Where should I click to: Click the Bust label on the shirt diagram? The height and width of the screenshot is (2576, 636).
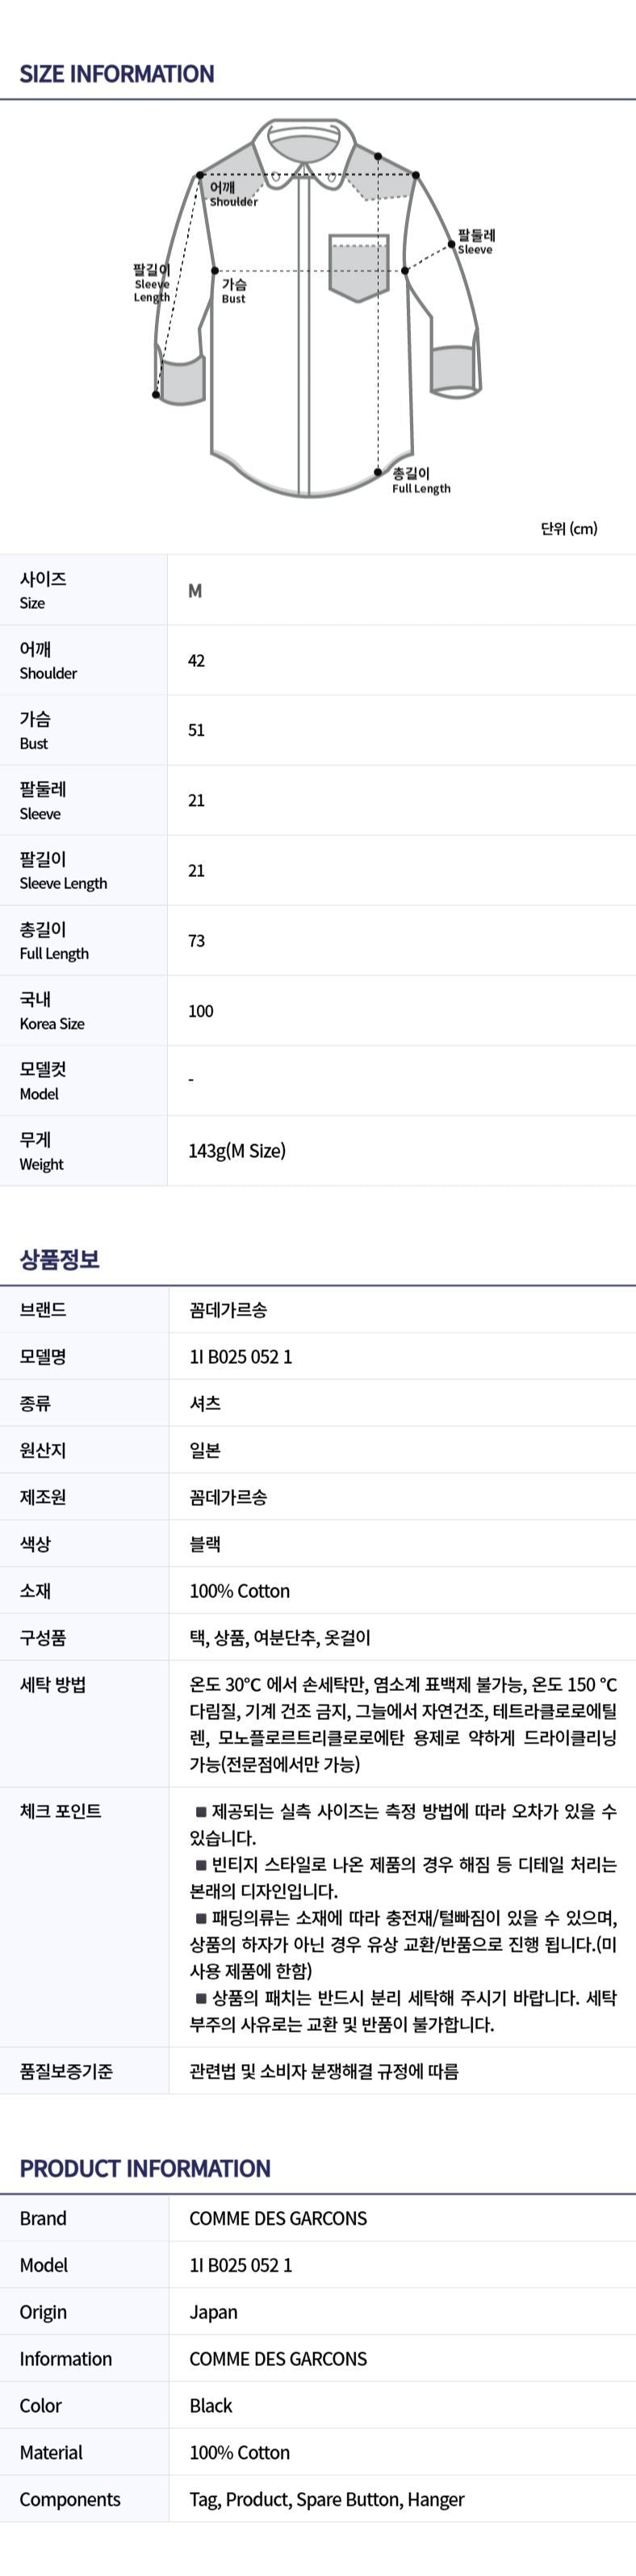234,291
